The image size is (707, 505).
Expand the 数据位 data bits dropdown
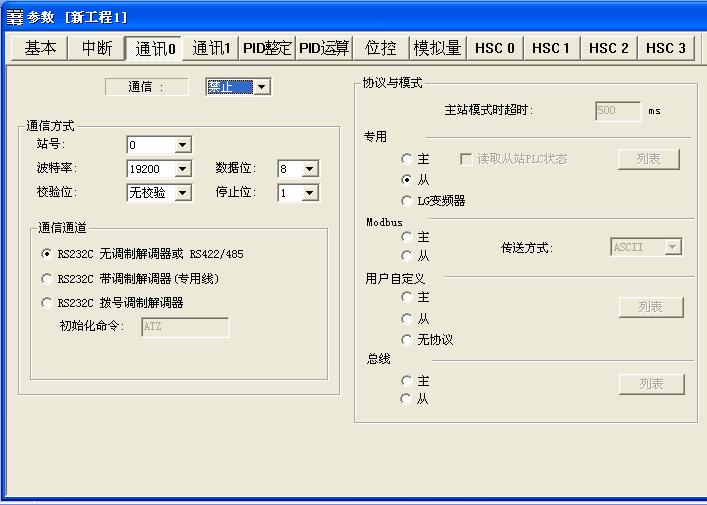(309, 169)
